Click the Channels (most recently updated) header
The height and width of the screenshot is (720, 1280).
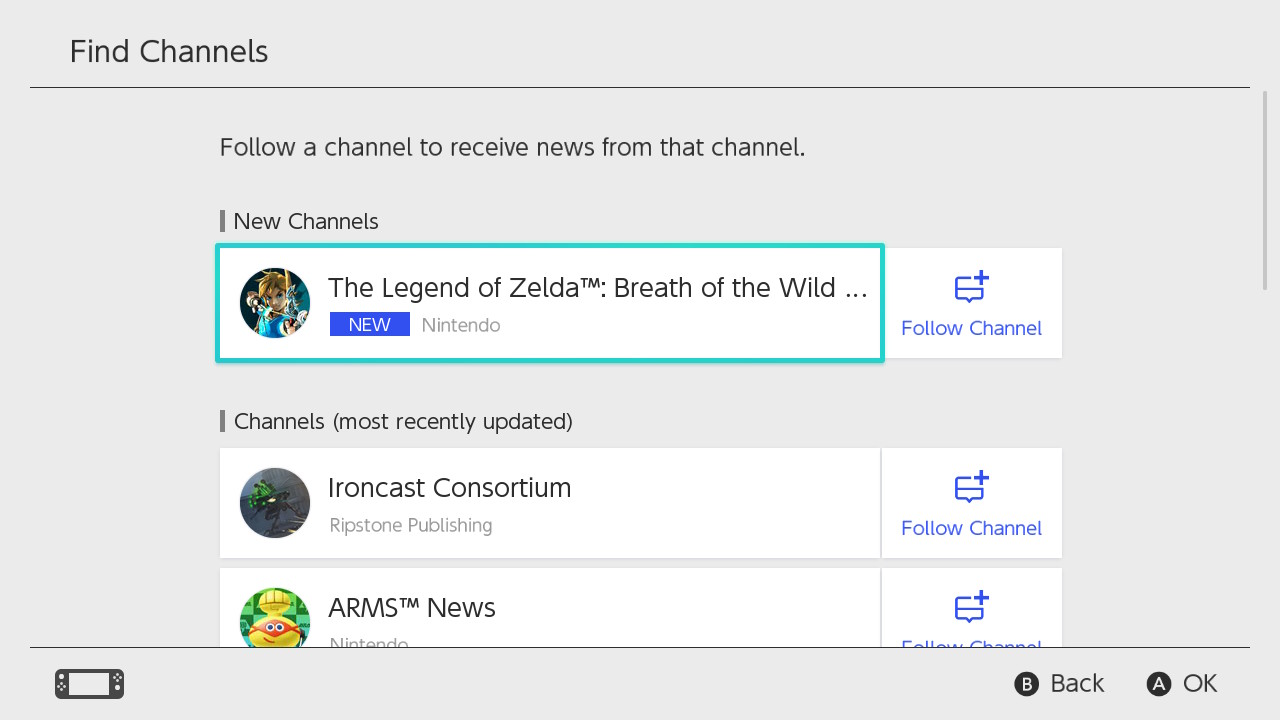point(402,421)
